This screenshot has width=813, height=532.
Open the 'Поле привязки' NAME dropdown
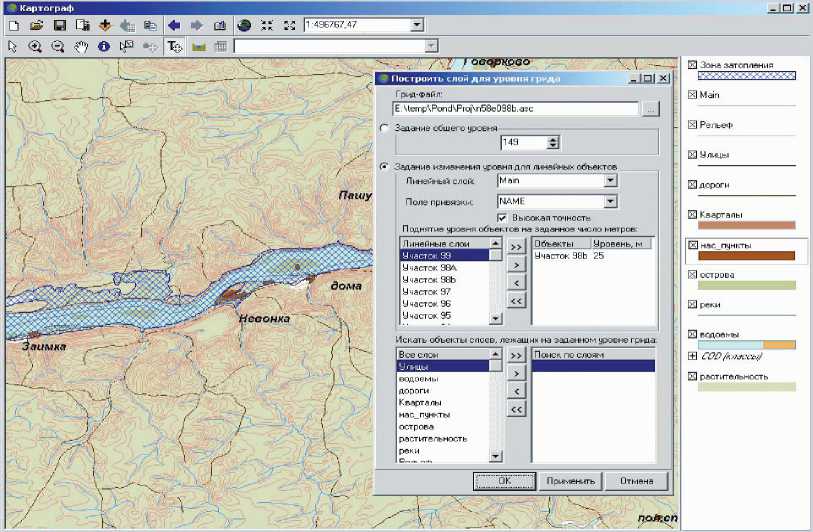609,202
